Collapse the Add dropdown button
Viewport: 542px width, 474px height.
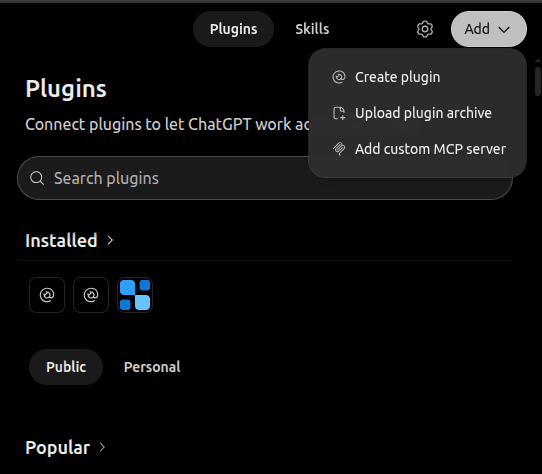point(489,29)
